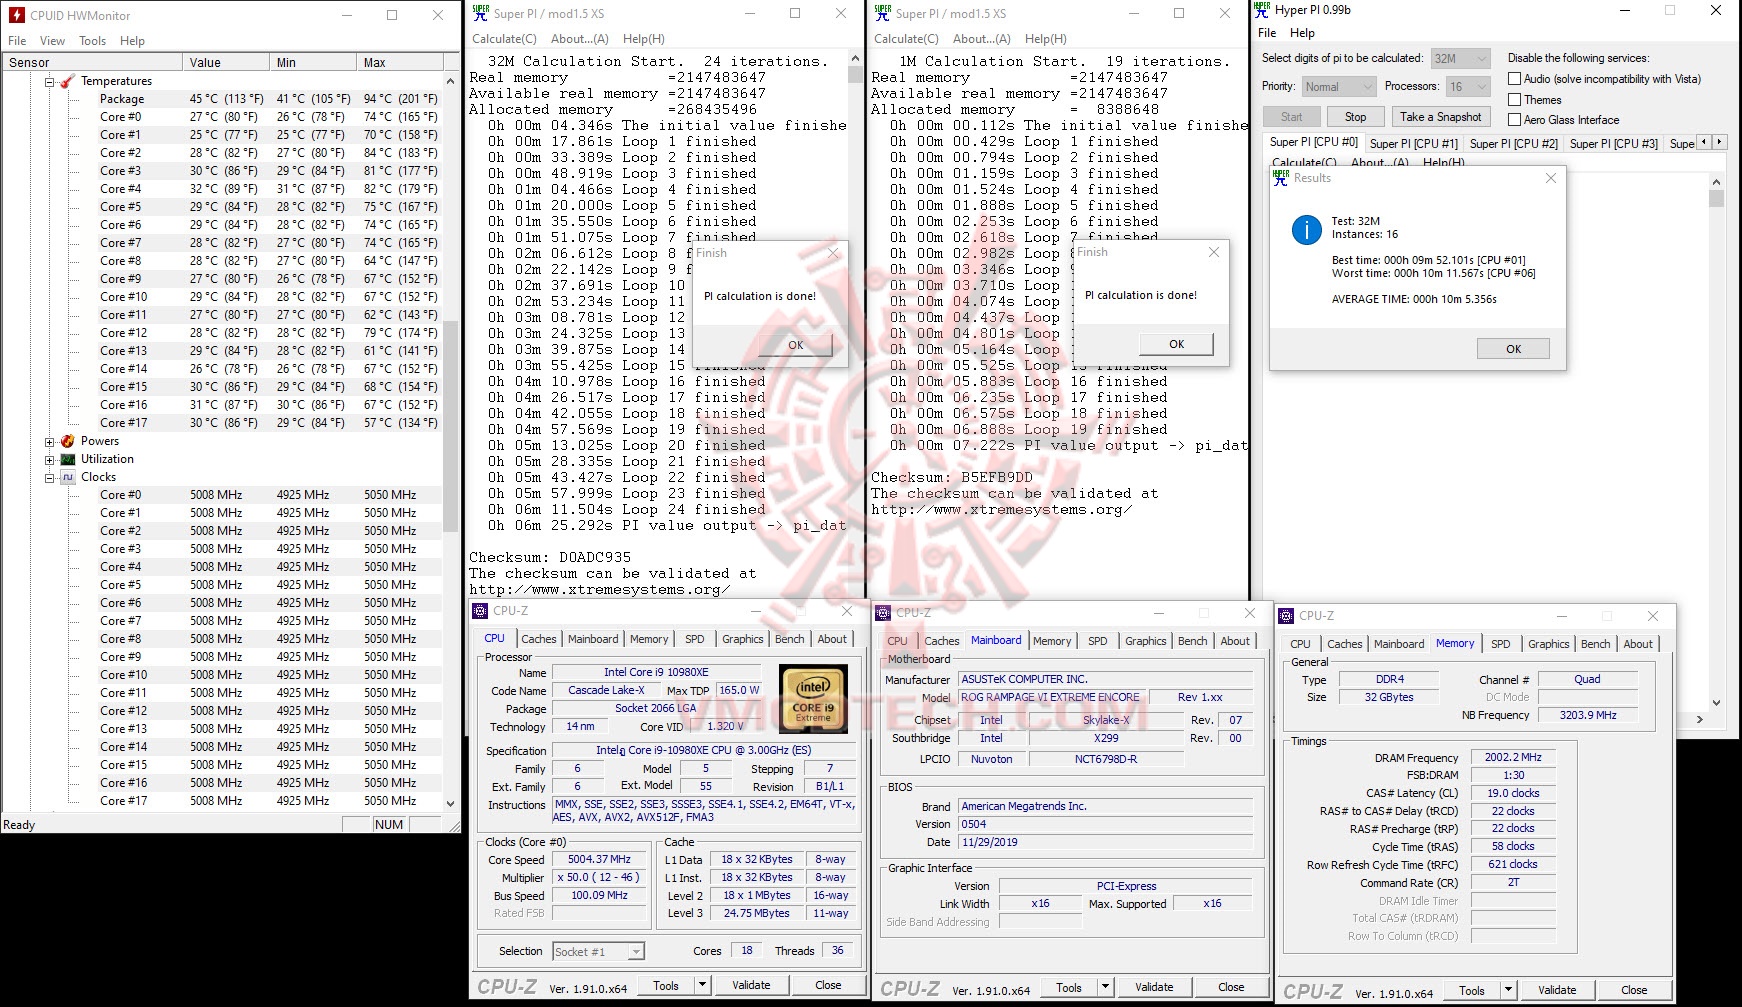Click the HWMonitor vertical scrollbar

point(450,442)
